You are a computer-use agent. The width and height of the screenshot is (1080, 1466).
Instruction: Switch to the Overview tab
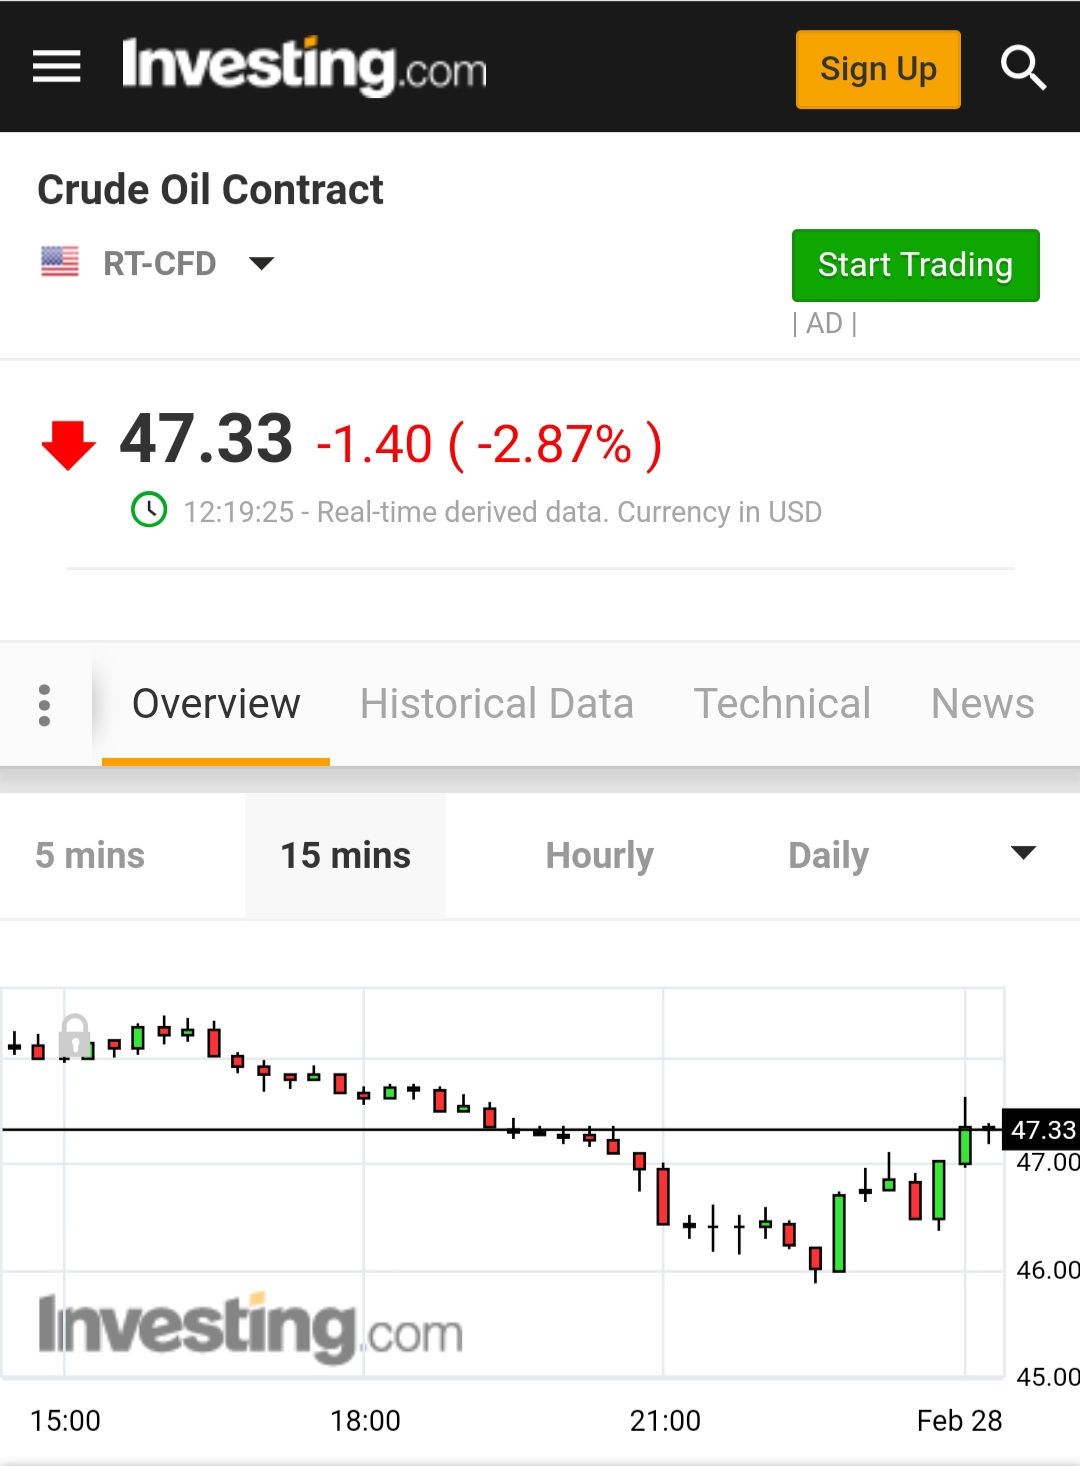[x=216, y=704]
